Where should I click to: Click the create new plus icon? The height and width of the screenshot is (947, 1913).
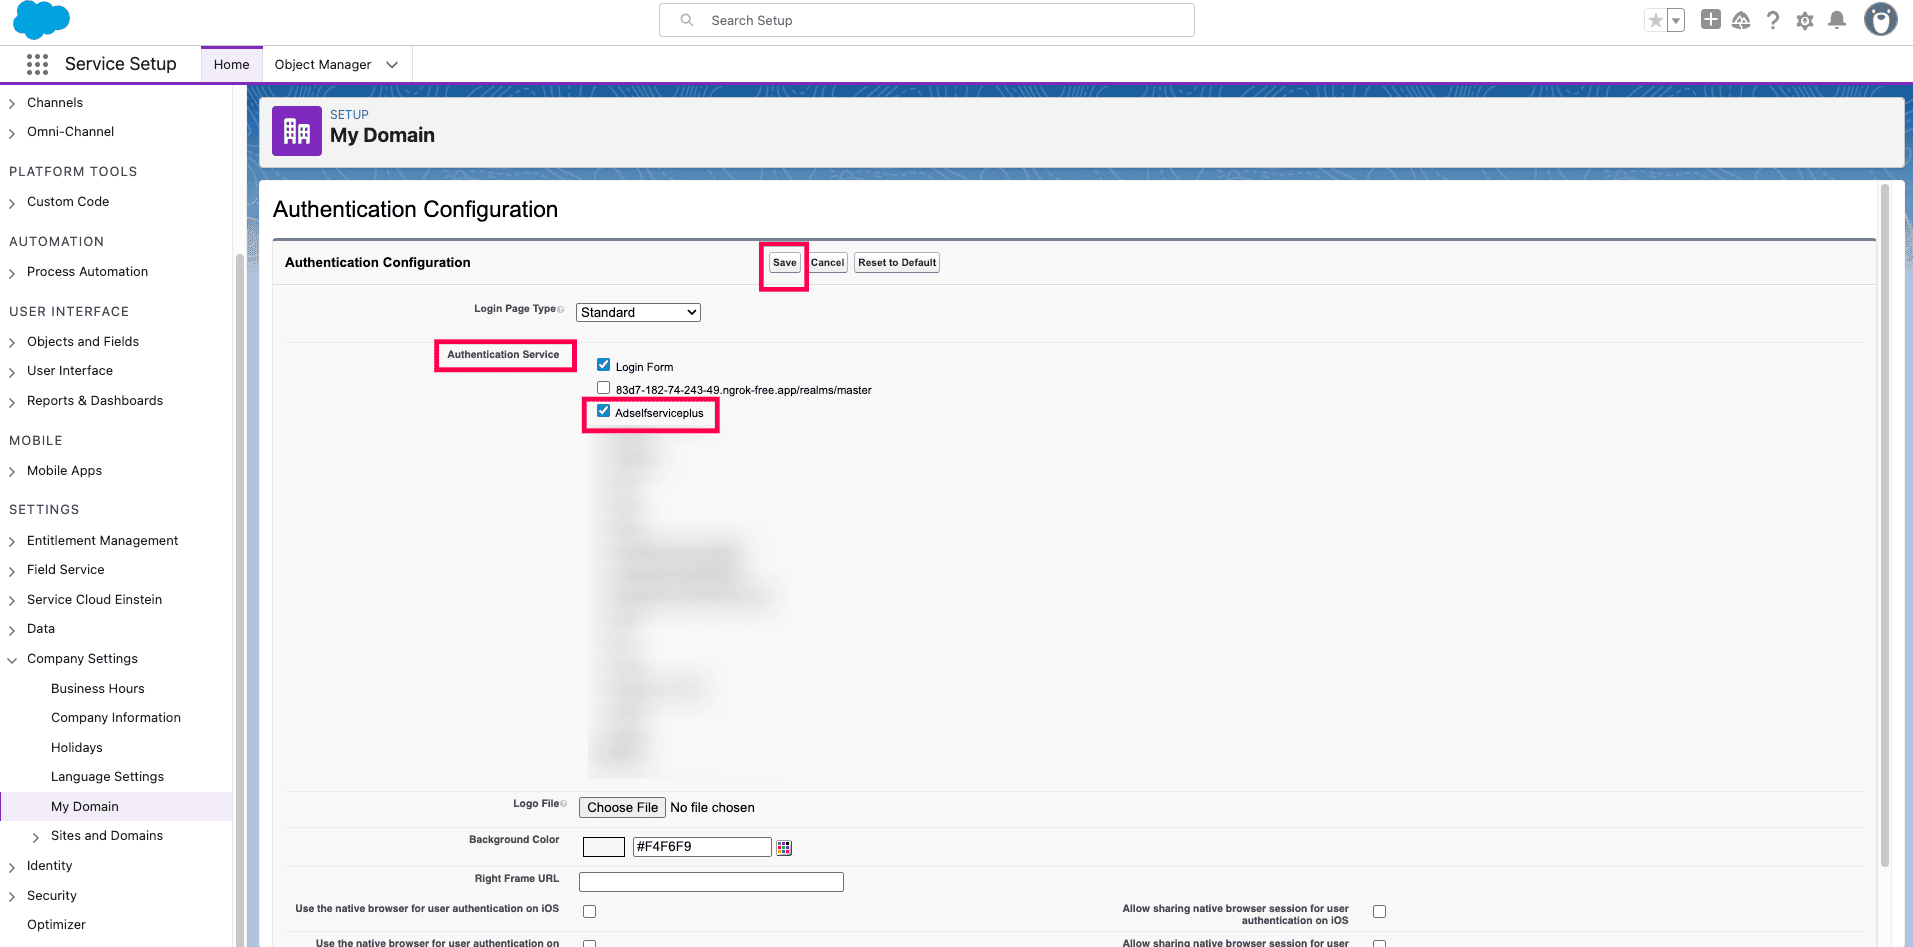coord(1710,20)
